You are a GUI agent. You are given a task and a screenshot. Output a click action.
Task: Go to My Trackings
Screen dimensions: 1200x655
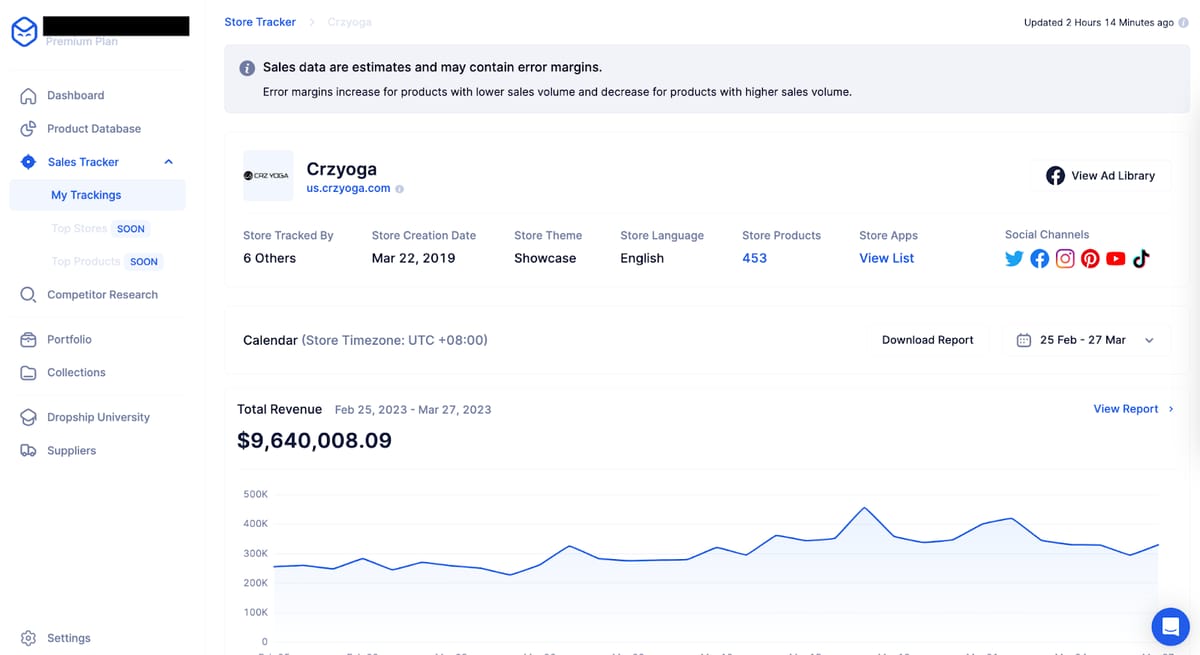click(86, 195)
